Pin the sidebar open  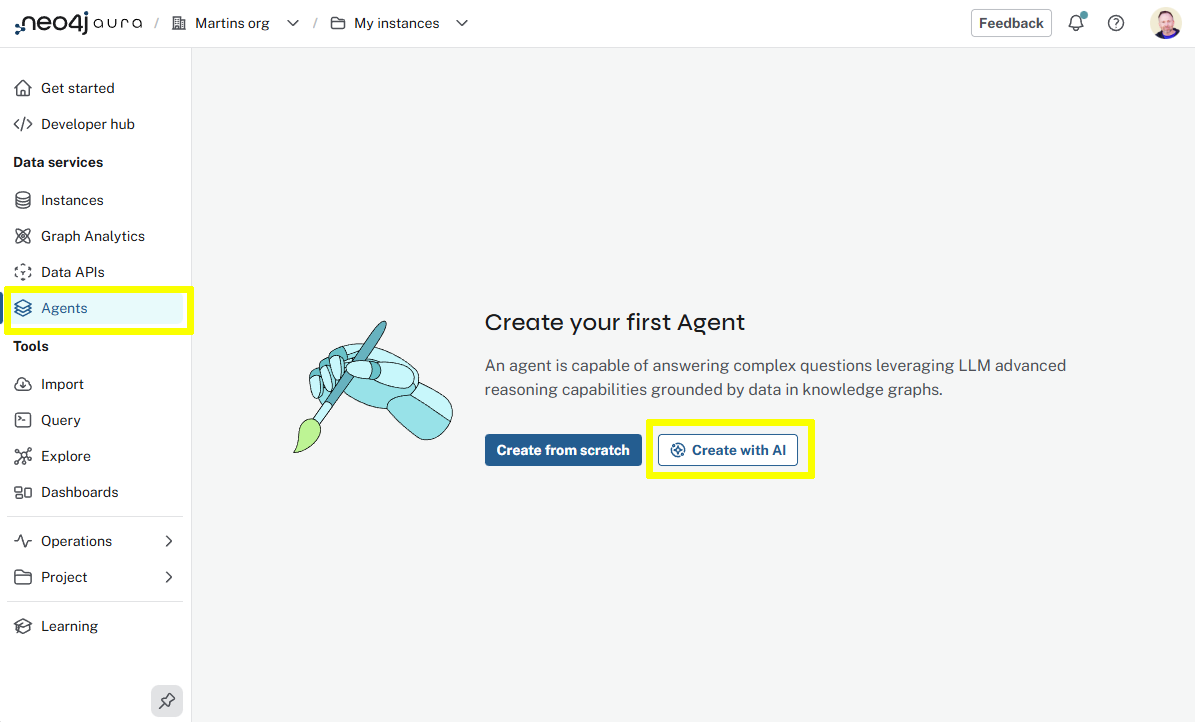(167, 701)
